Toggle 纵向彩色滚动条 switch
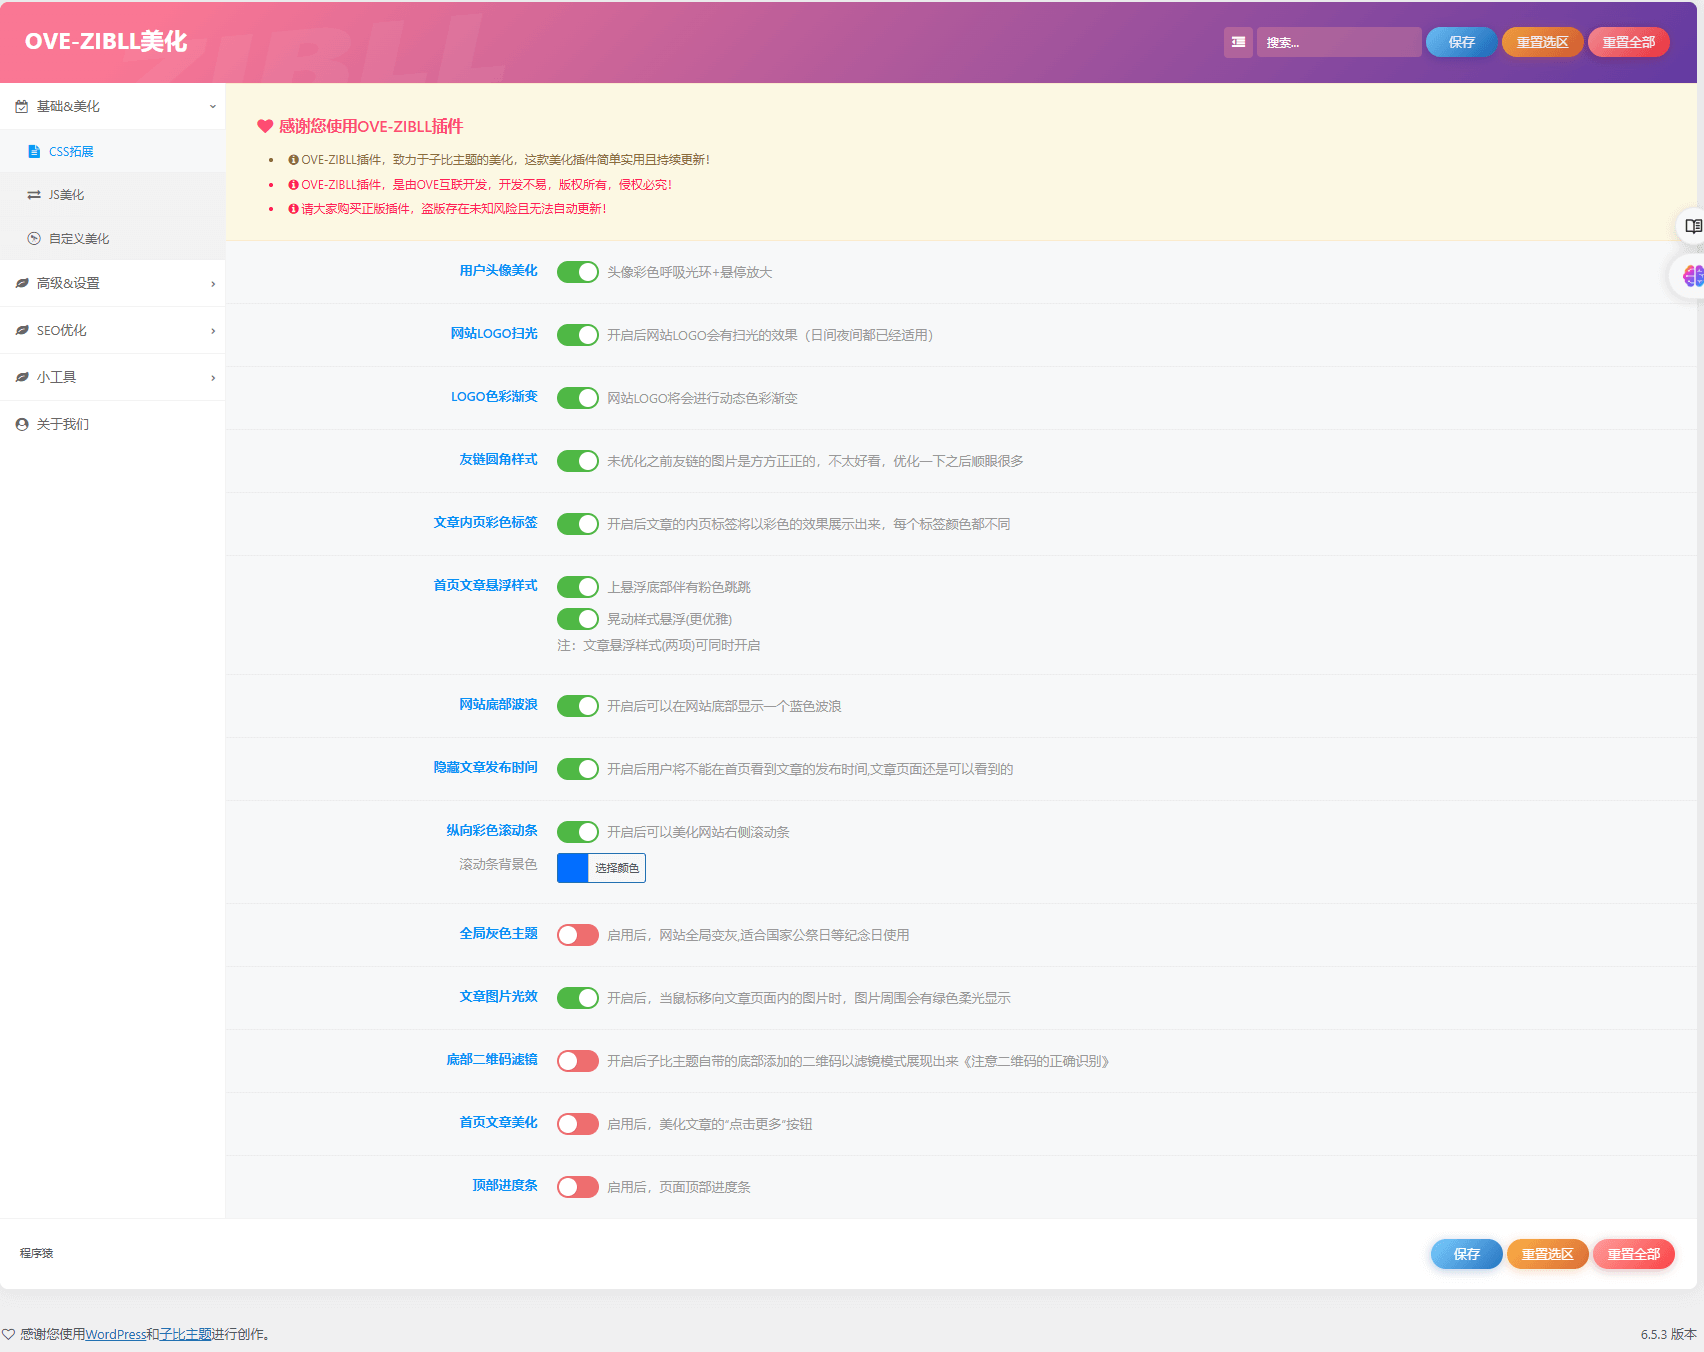The height and width of the screenshot is (1352, 1704). pyautogui.click(x=578, y=832)
